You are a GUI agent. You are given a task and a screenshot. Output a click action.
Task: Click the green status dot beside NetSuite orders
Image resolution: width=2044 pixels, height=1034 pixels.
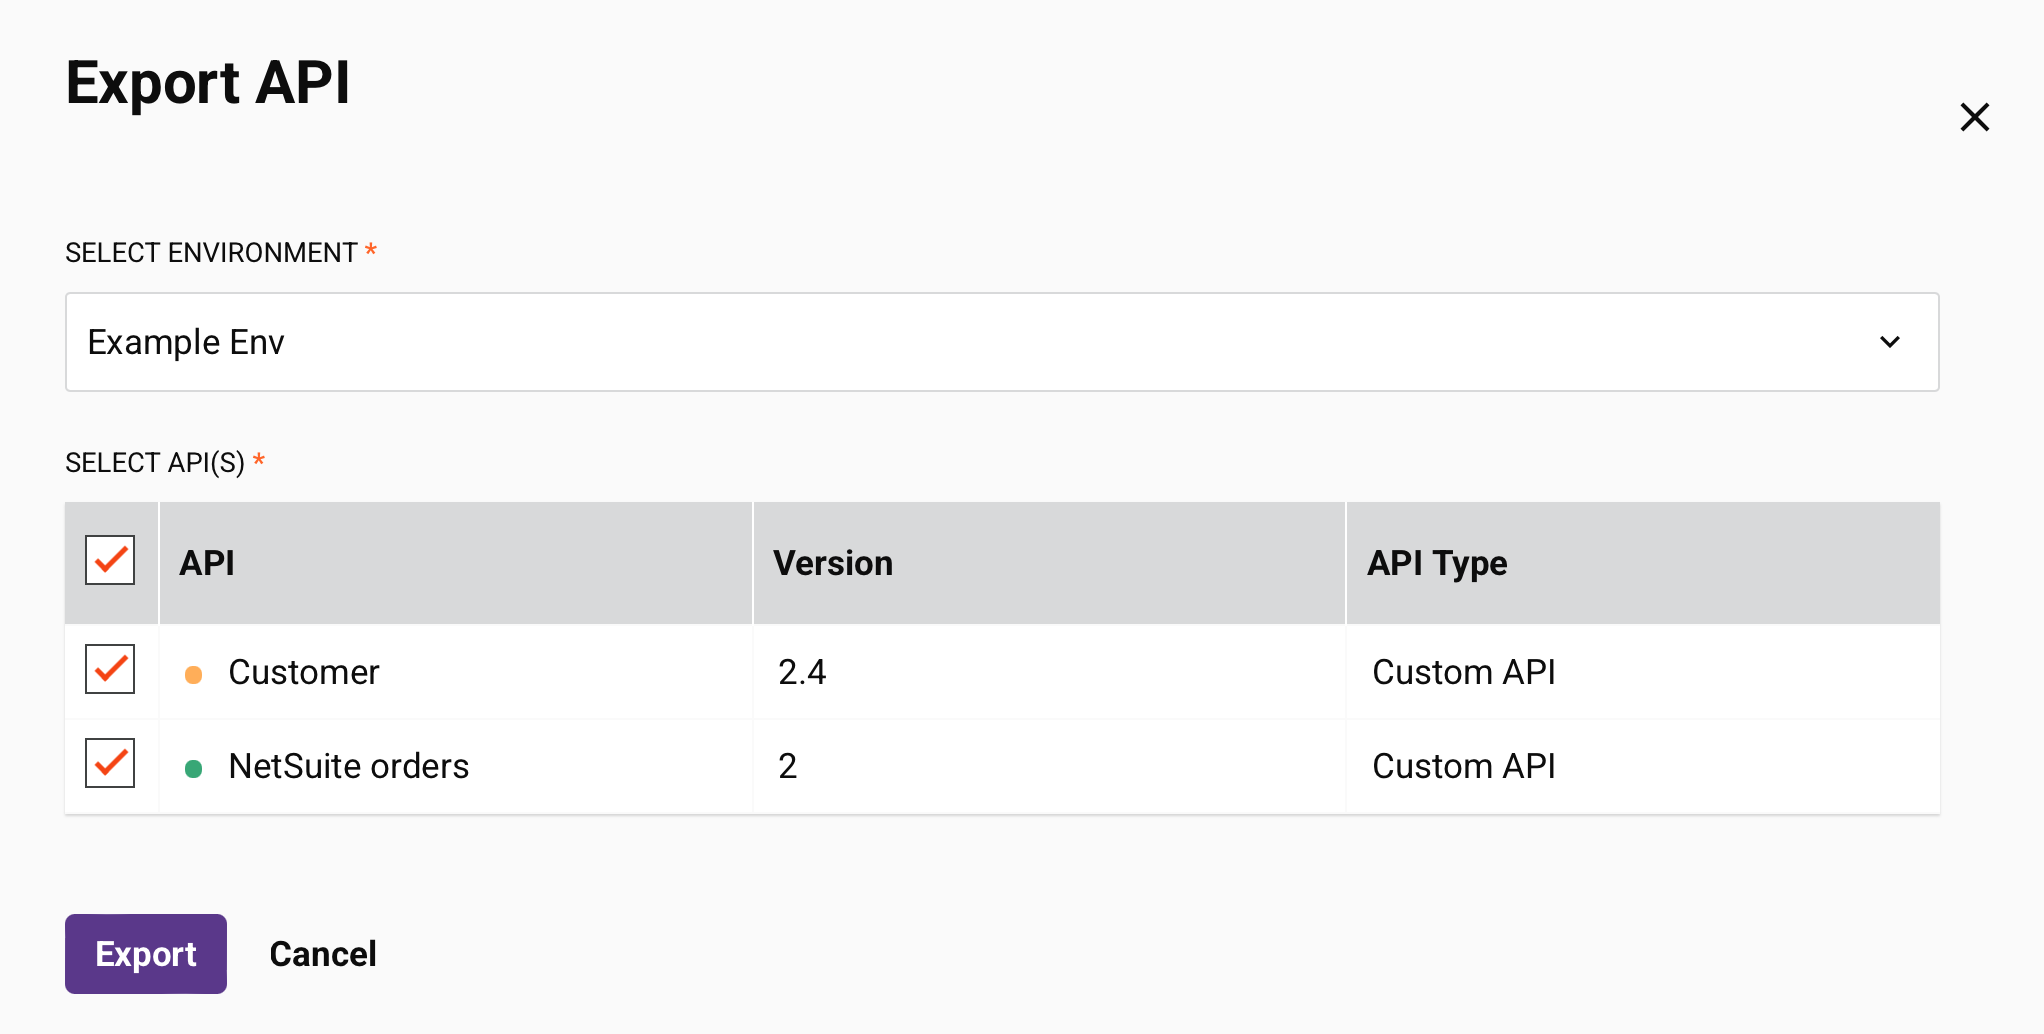point(195,768)
